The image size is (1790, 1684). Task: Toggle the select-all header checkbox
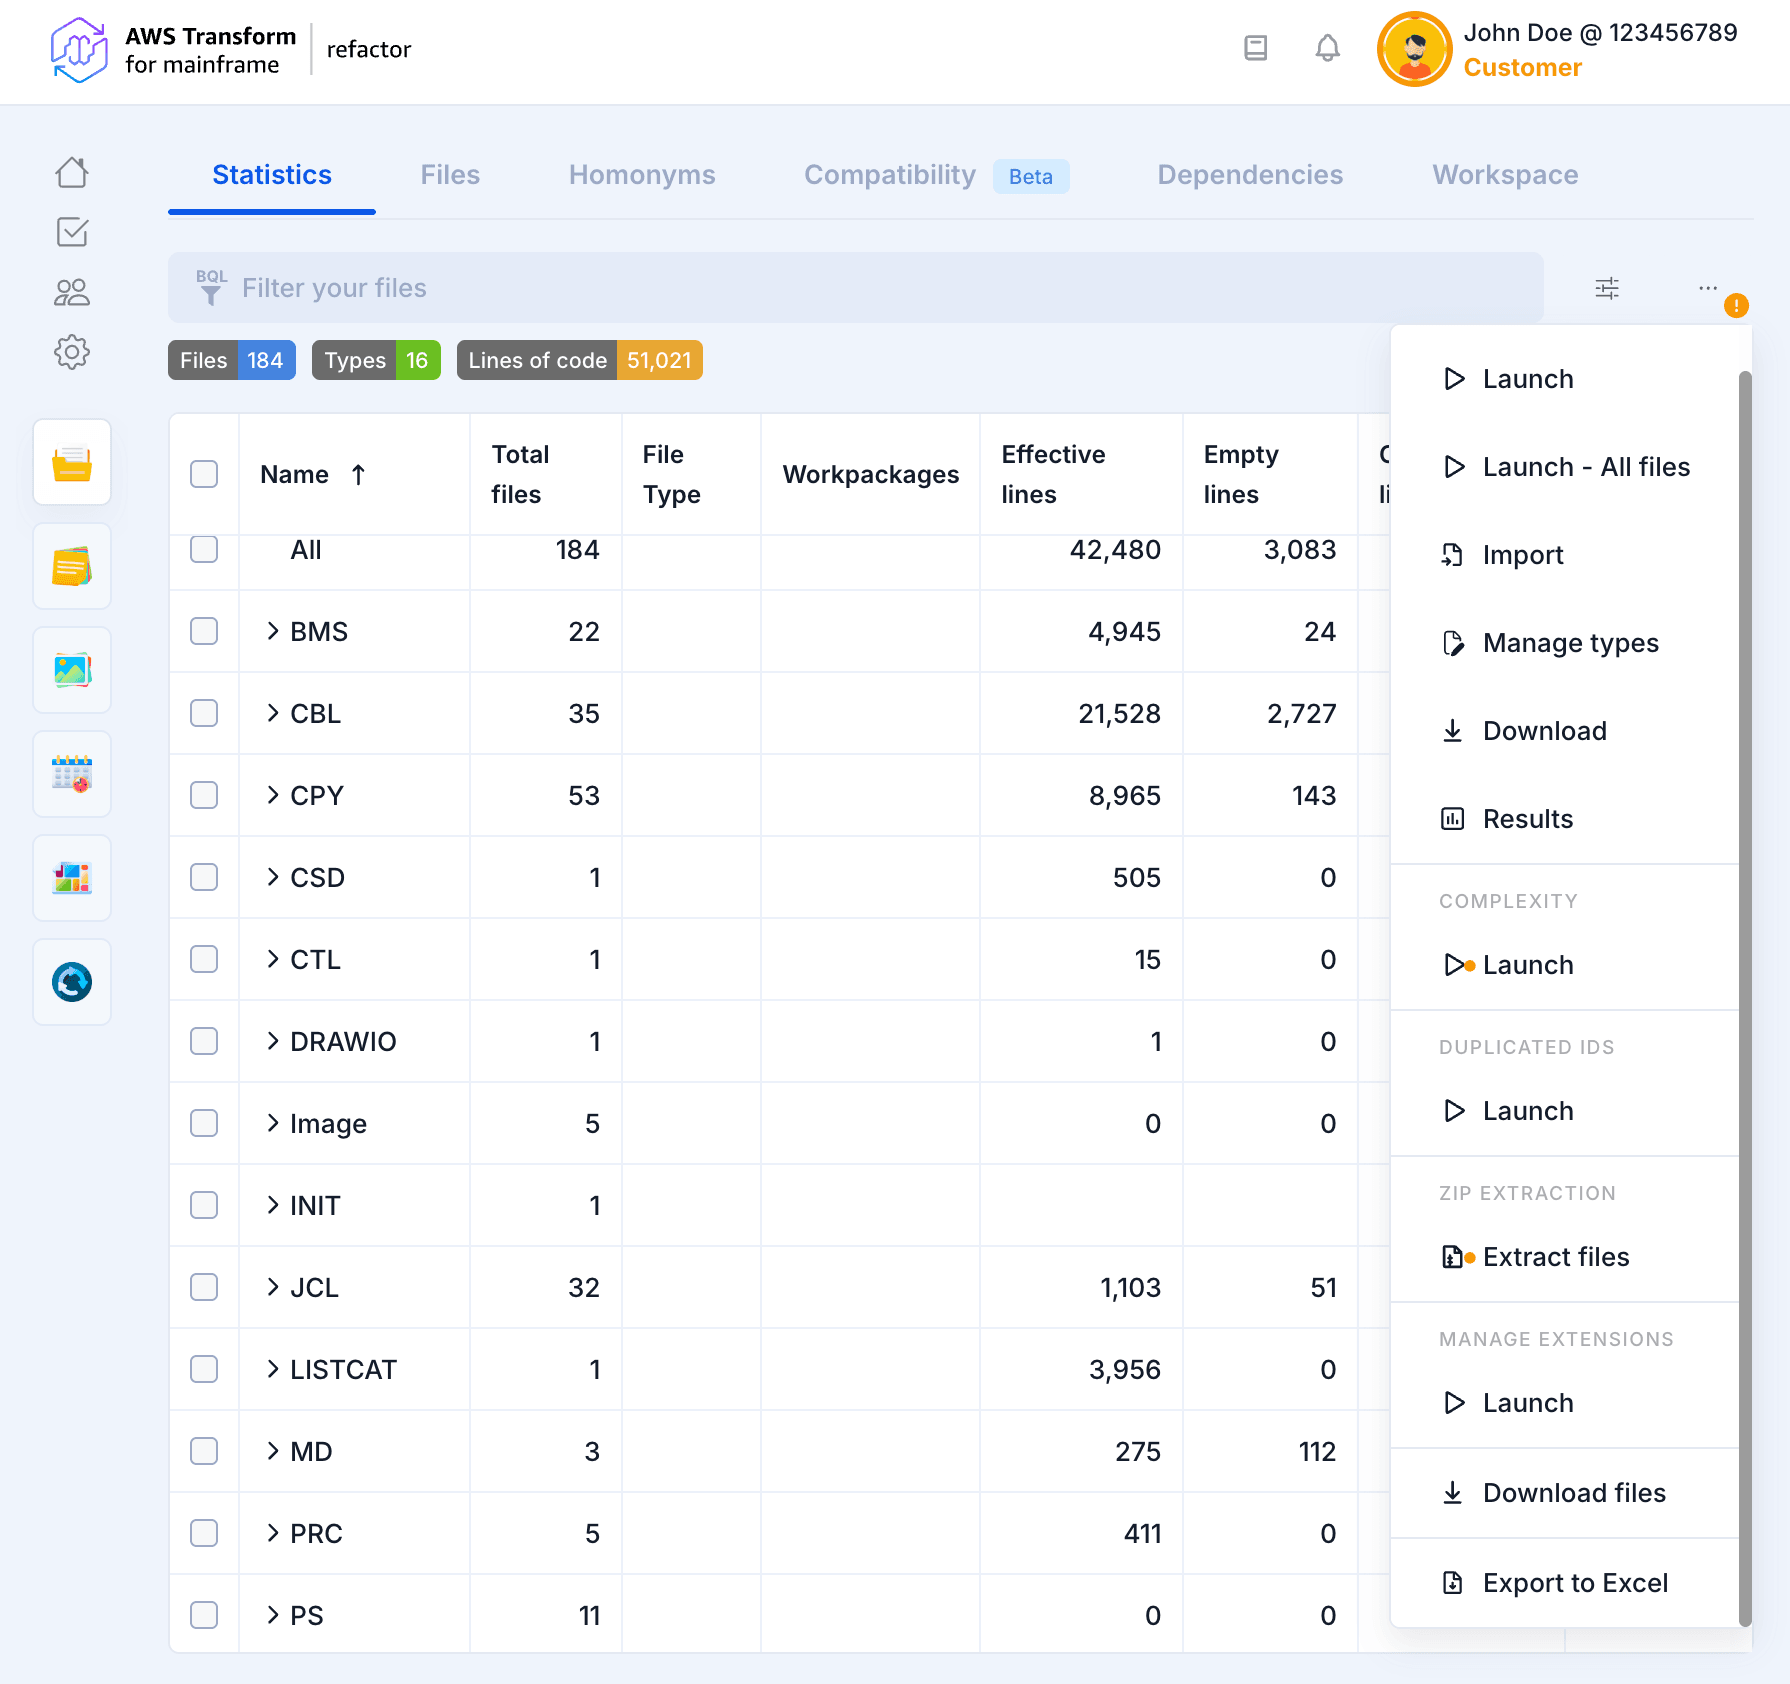point(204,474)
